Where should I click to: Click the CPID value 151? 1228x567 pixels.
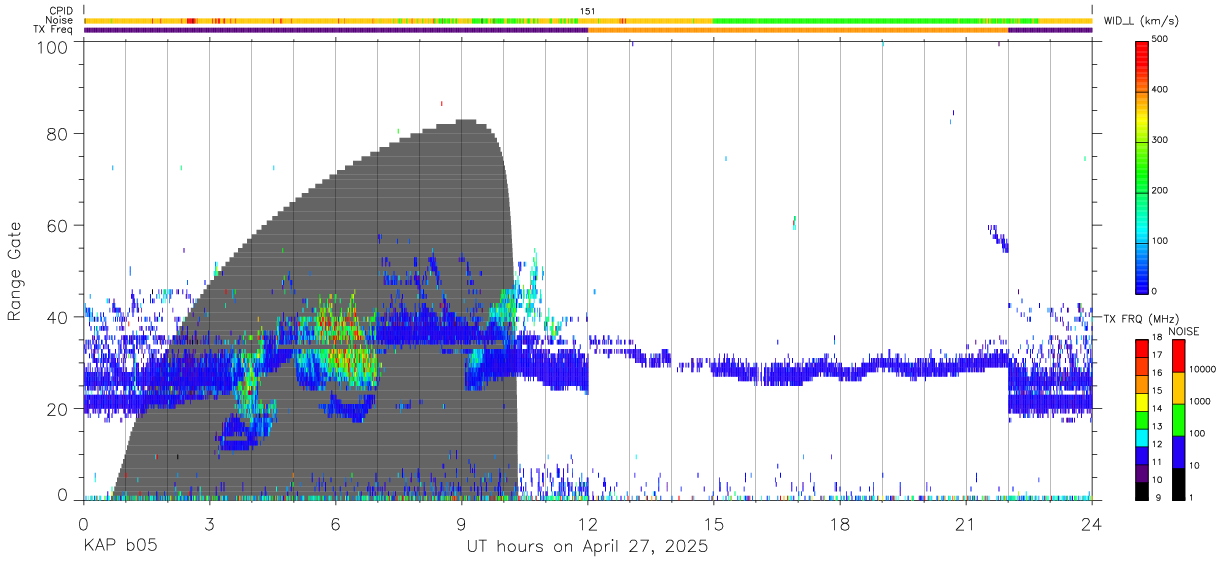pyautogui.click(x=587, y=11)
